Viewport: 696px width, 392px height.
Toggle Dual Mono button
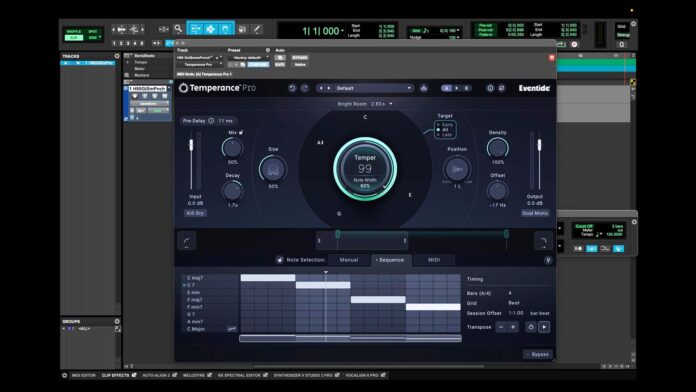coord(535,213)
